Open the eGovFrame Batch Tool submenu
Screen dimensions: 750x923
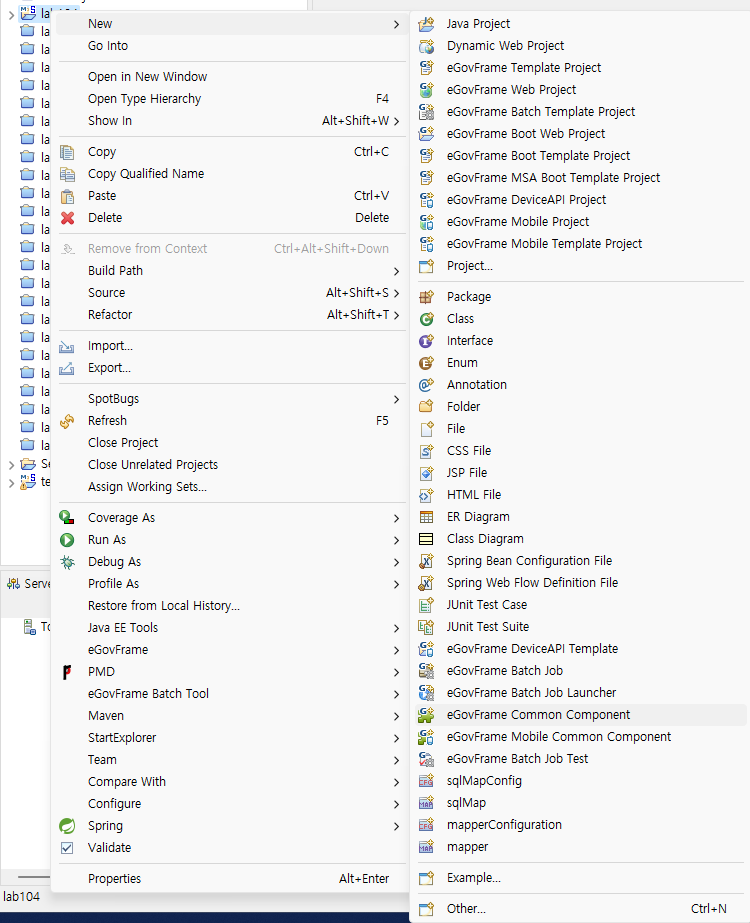point(233,694)
